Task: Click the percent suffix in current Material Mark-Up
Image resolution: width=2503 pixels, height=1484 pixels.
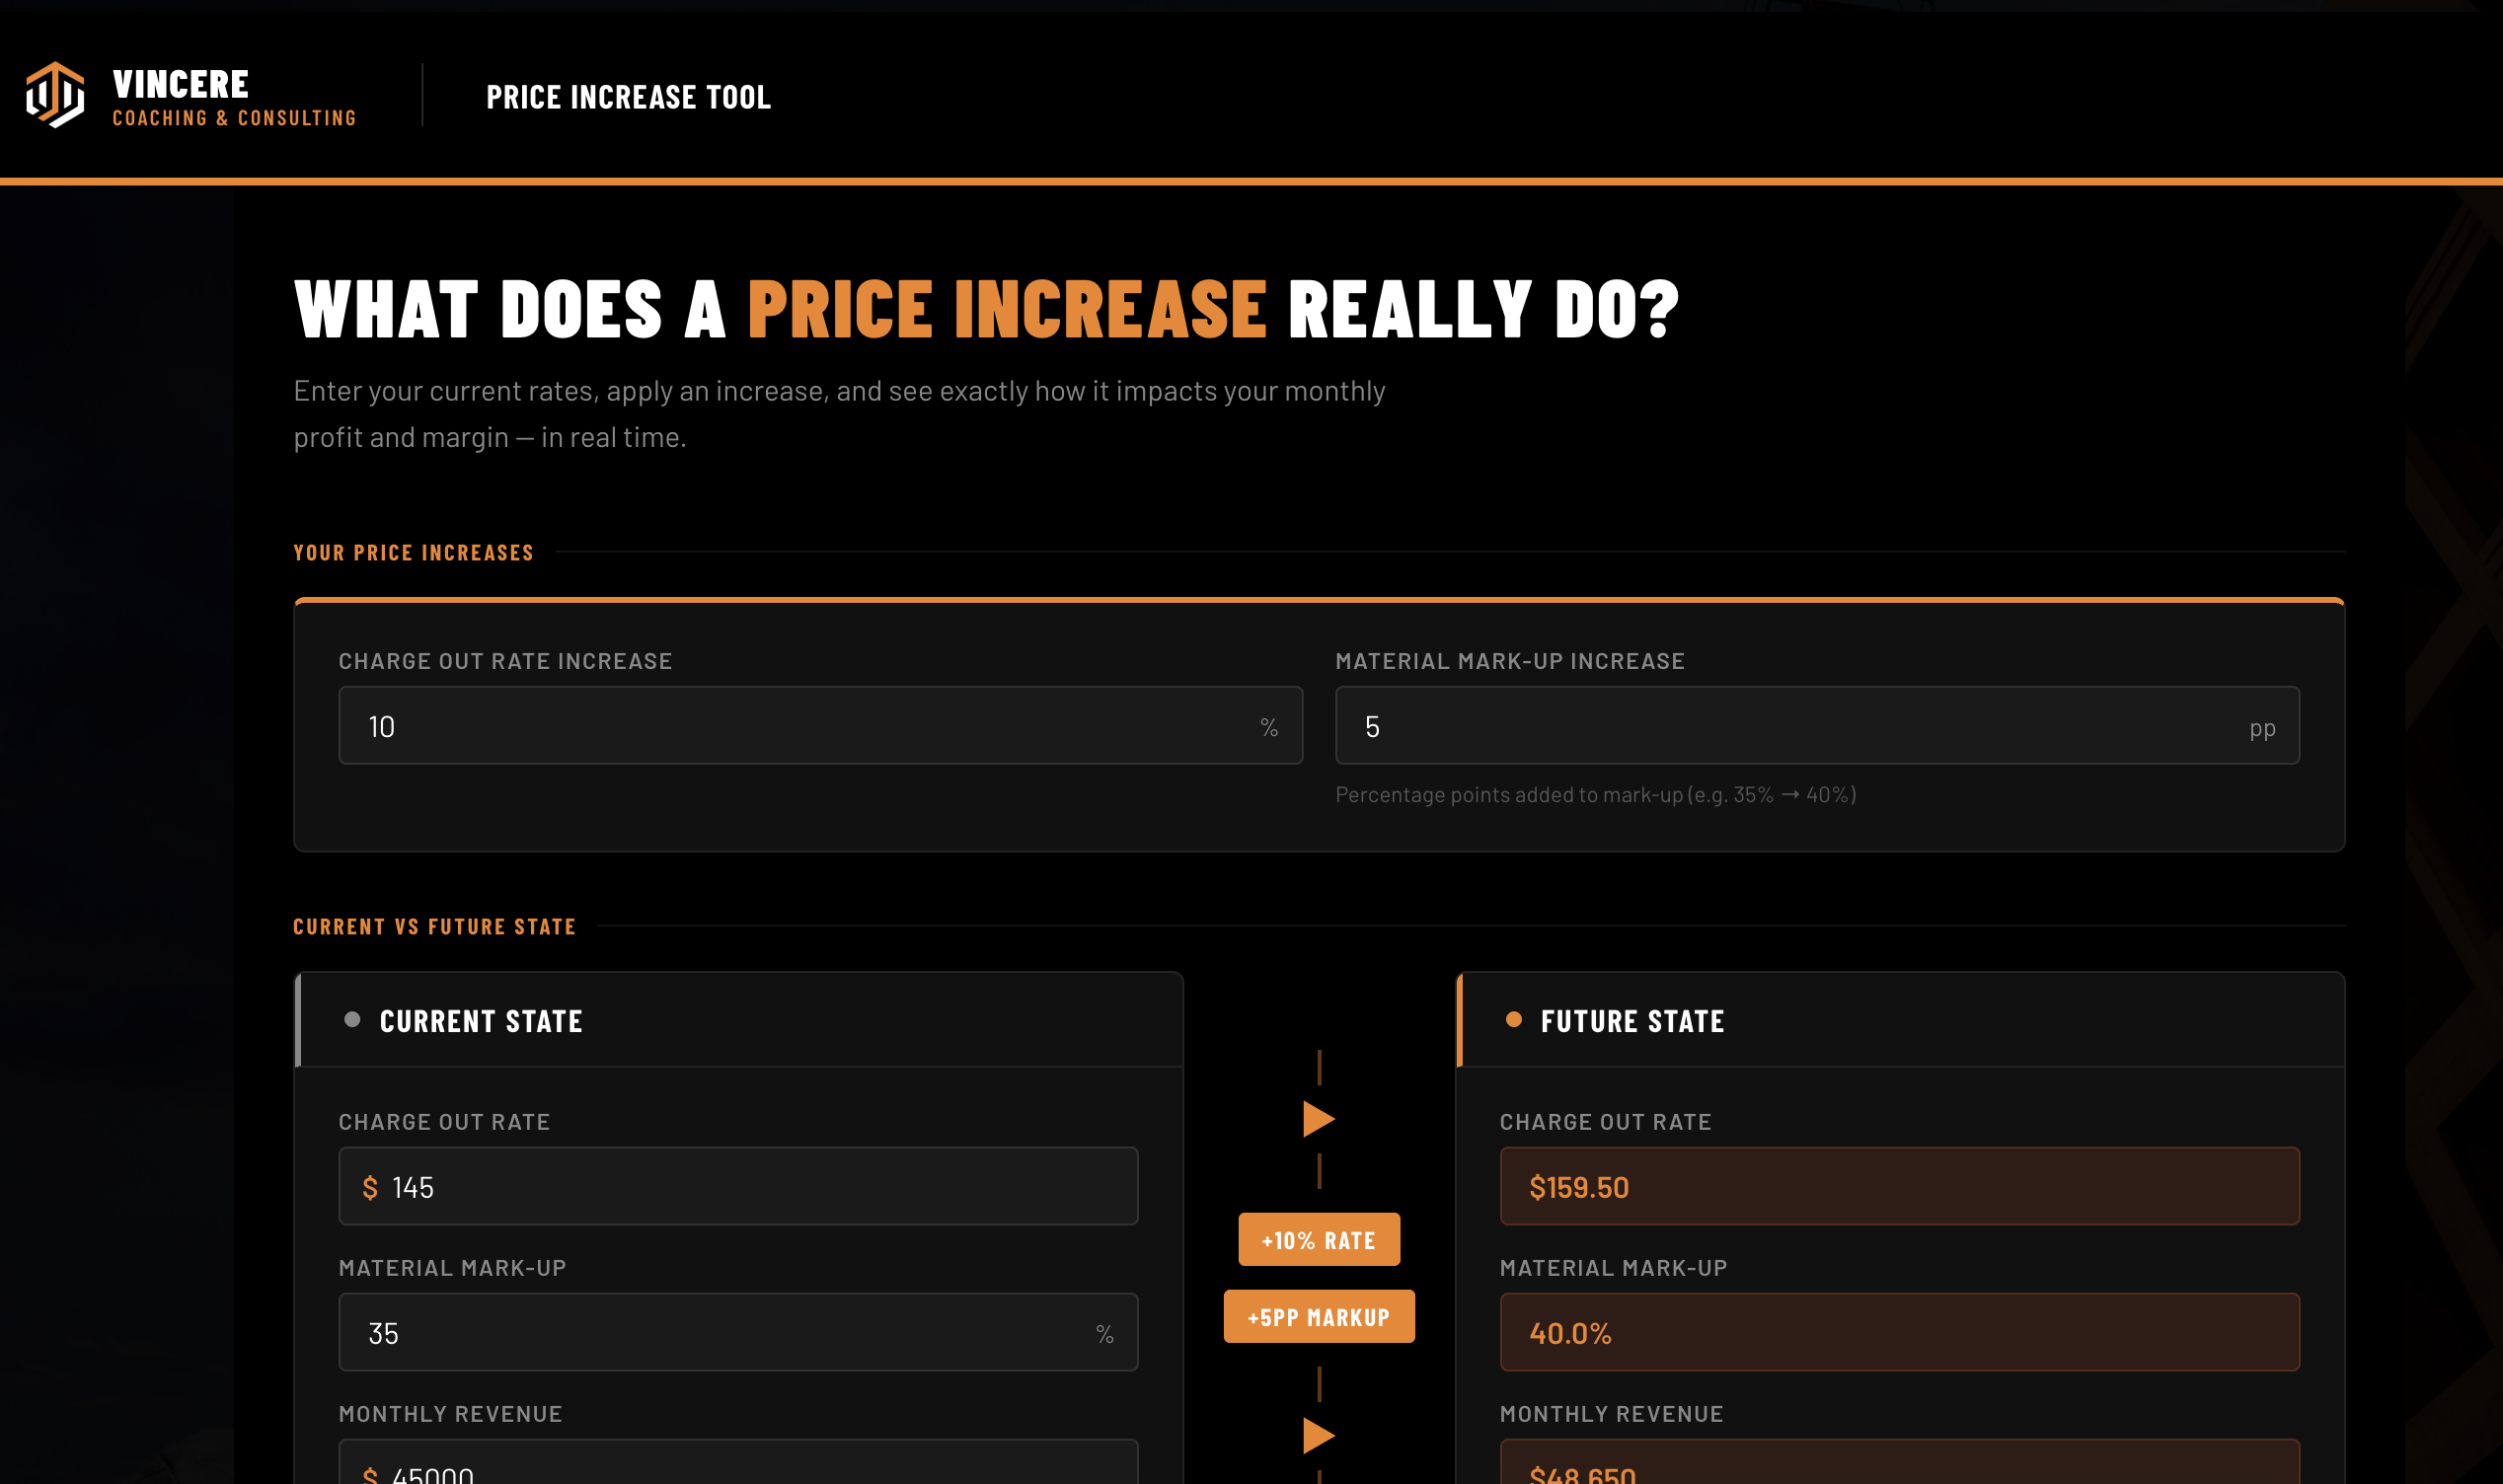Action: [1104, 1334]
